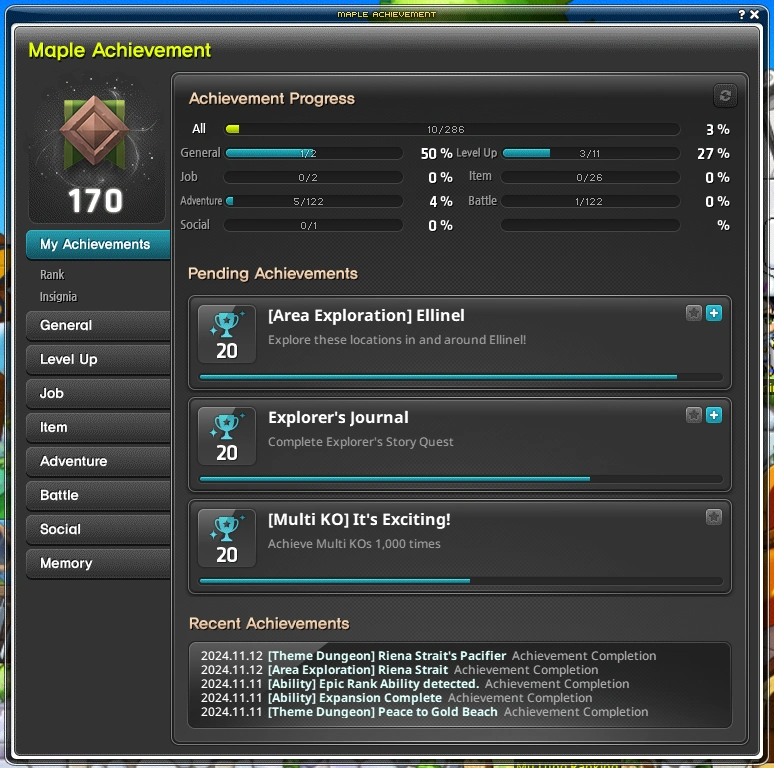Click the Job progress bar 0/2

tap(313, 177)
